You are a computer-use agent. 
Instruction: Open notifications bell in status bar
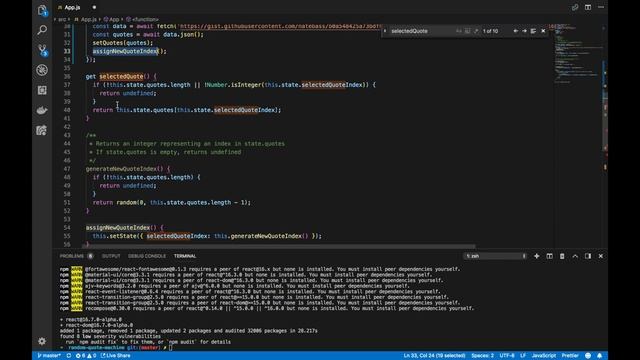600,356
